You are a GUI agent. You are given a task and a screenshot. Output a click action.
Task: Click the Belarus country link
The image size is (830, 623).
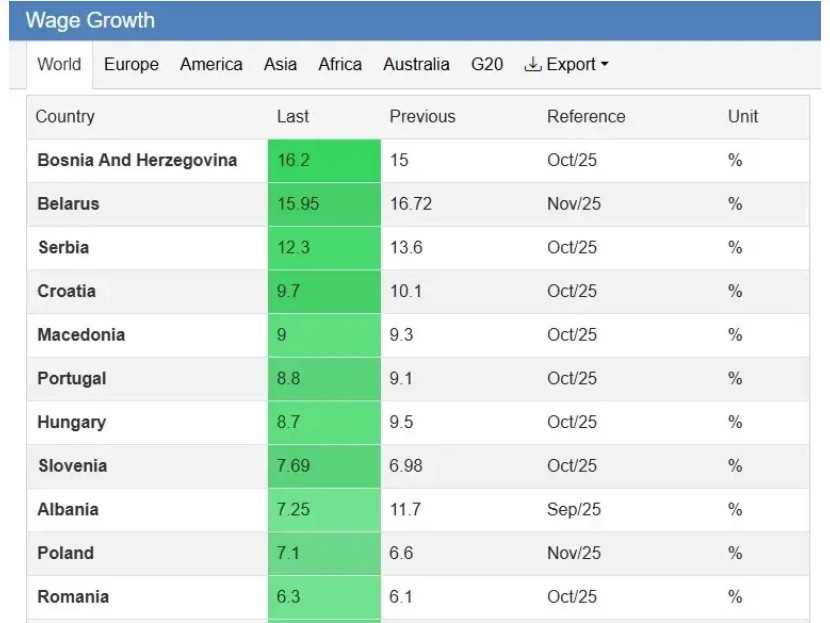point(68,204)
